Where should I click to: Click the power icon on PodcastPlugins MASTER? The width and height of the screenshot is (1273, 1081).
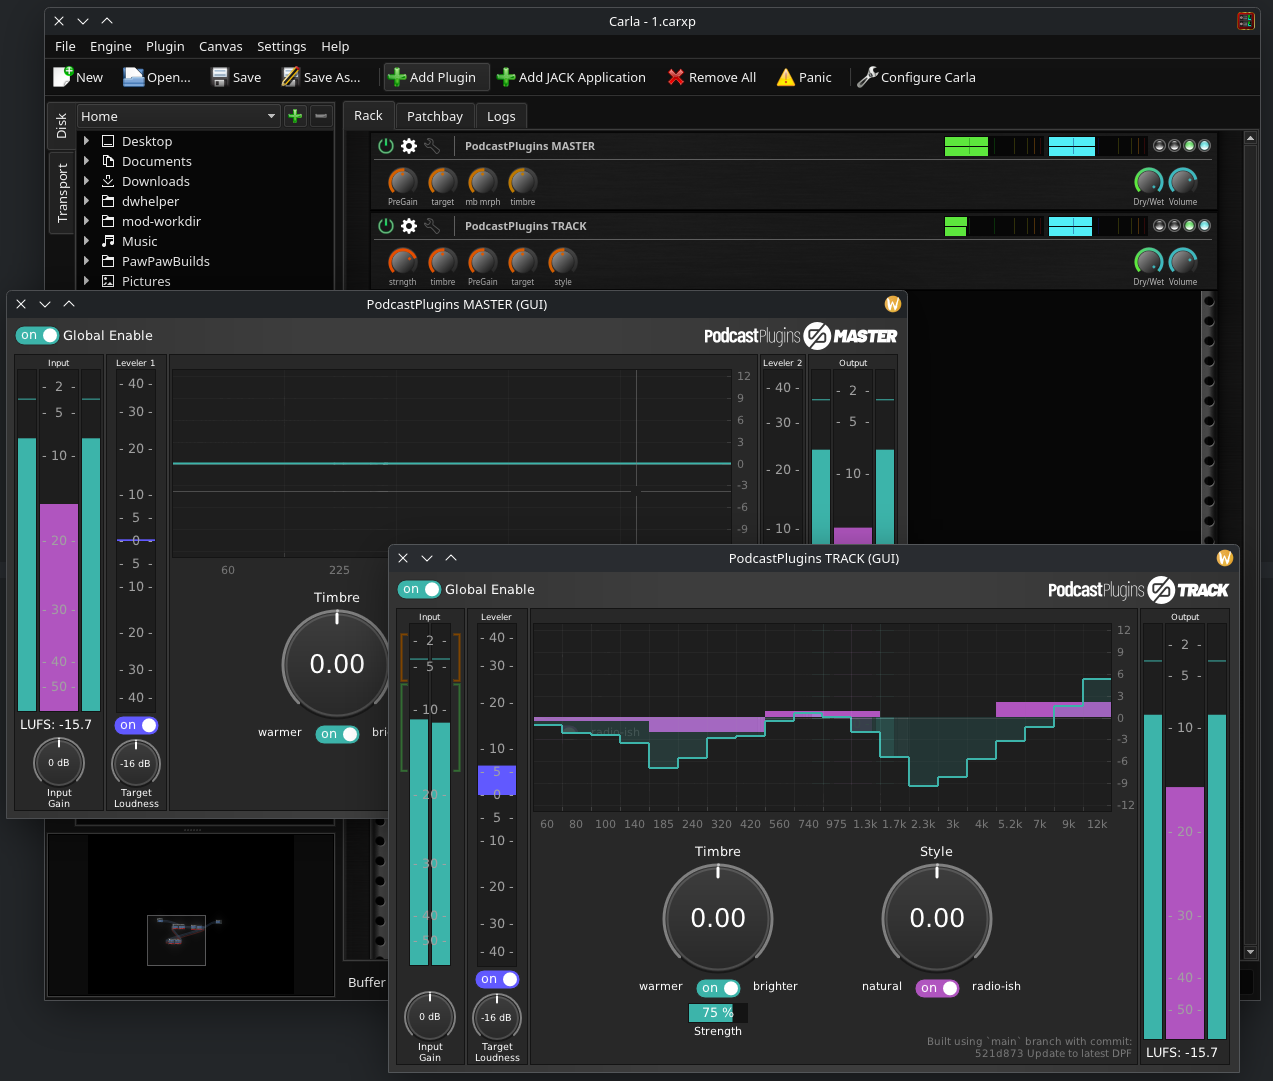coord(386,146)
